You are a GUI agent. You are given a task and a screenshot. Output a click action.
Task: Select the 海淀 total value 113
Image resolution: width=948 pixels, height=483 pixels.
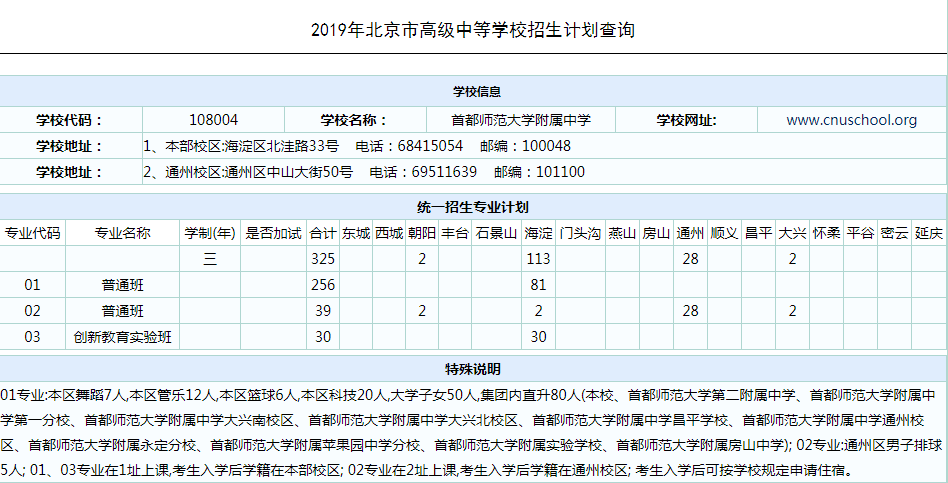click(538, 259)
